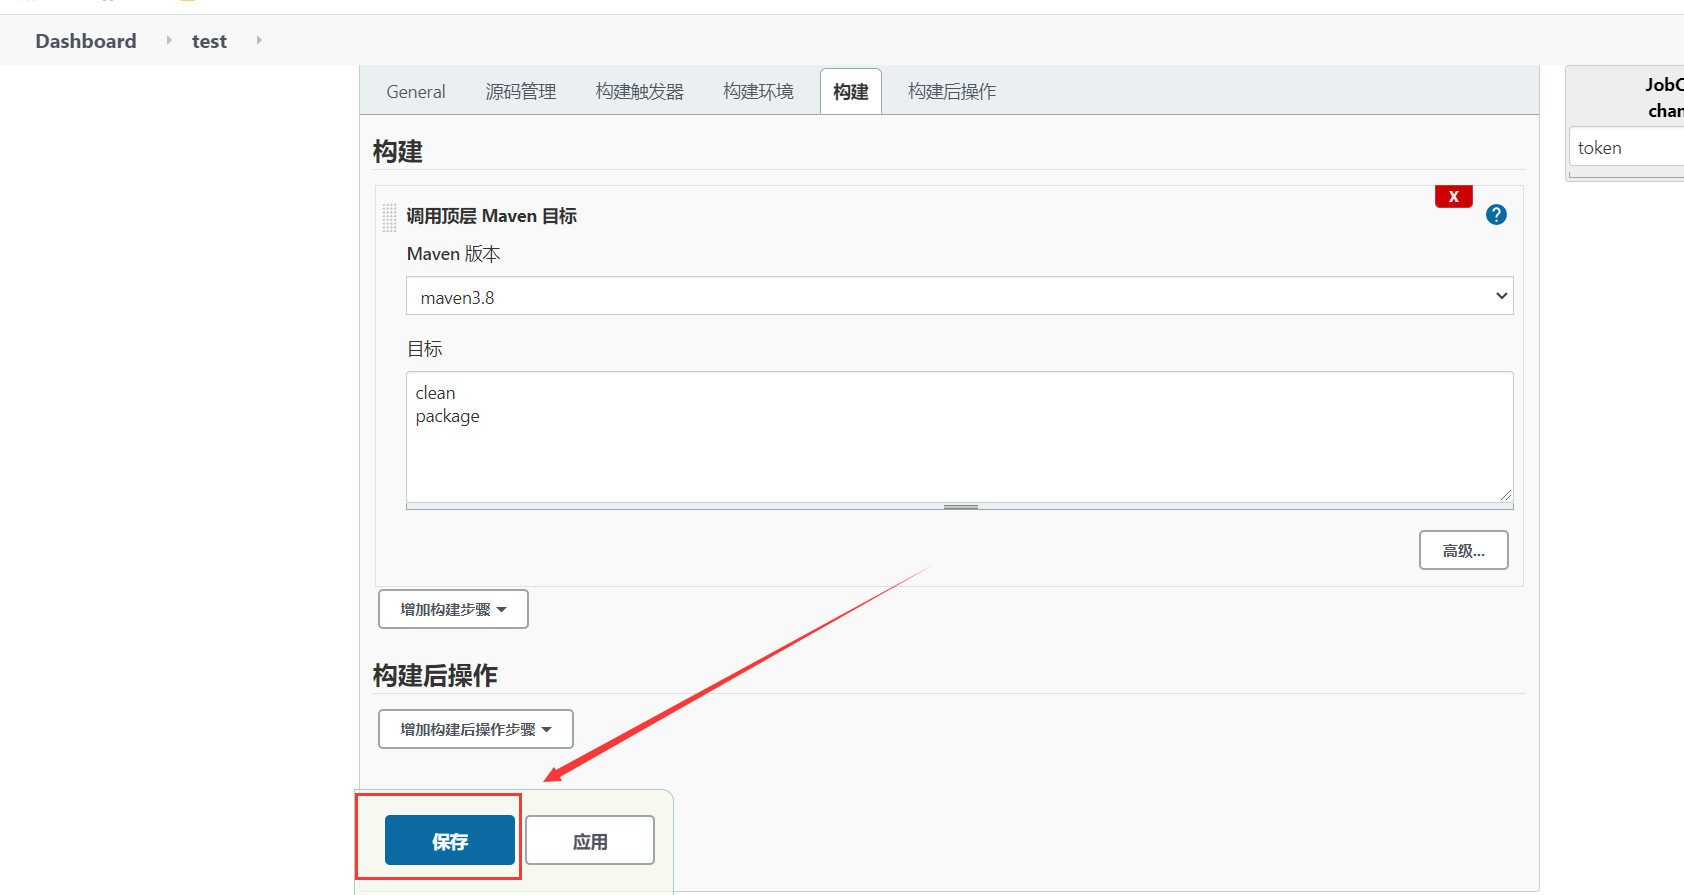This screenshot has width=1684, height=895.
Task: Switch to the General tab
Action: point(416,91)
